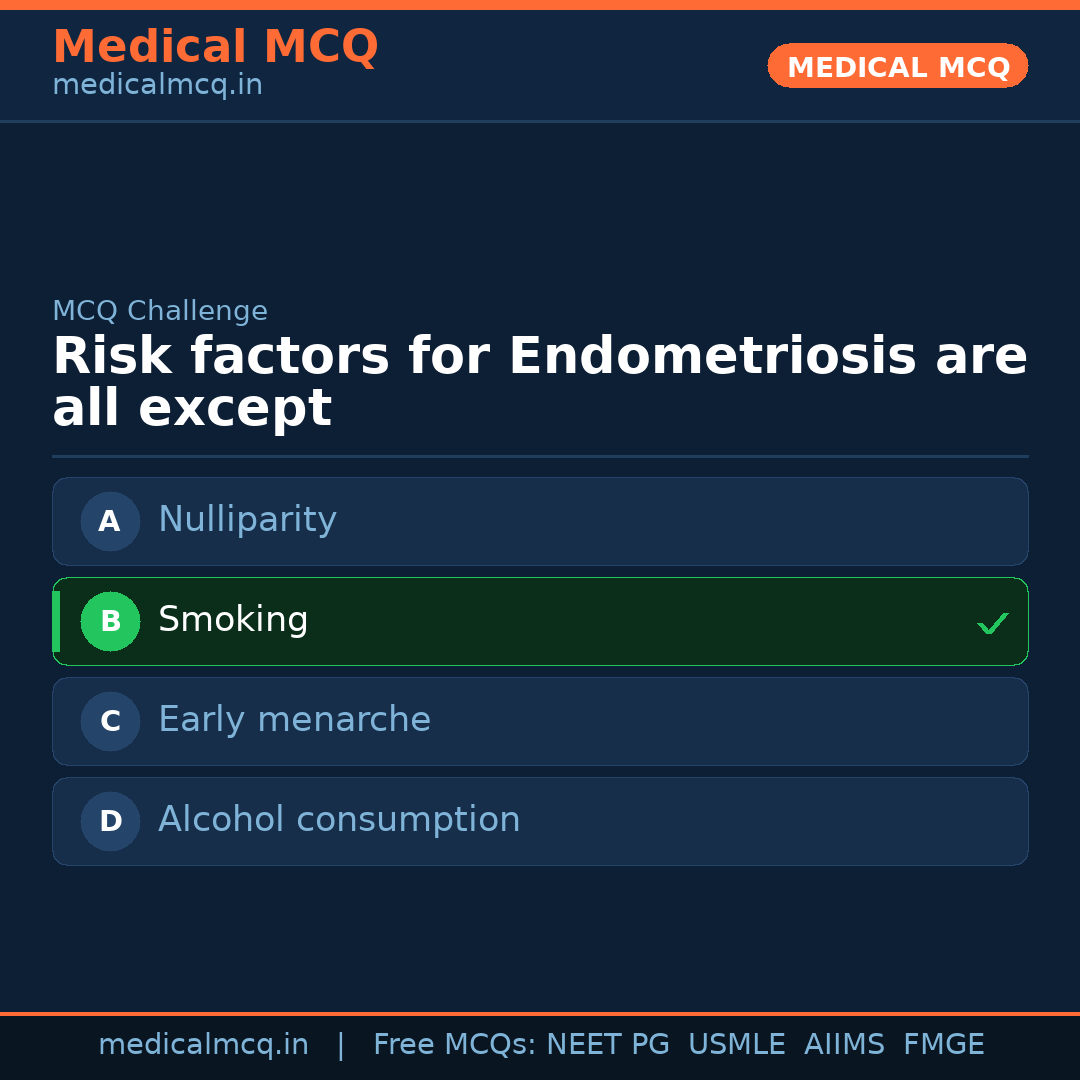Choose the Smoking answer text
The width and height of the screenshot is (1080, 1080).
233,620
